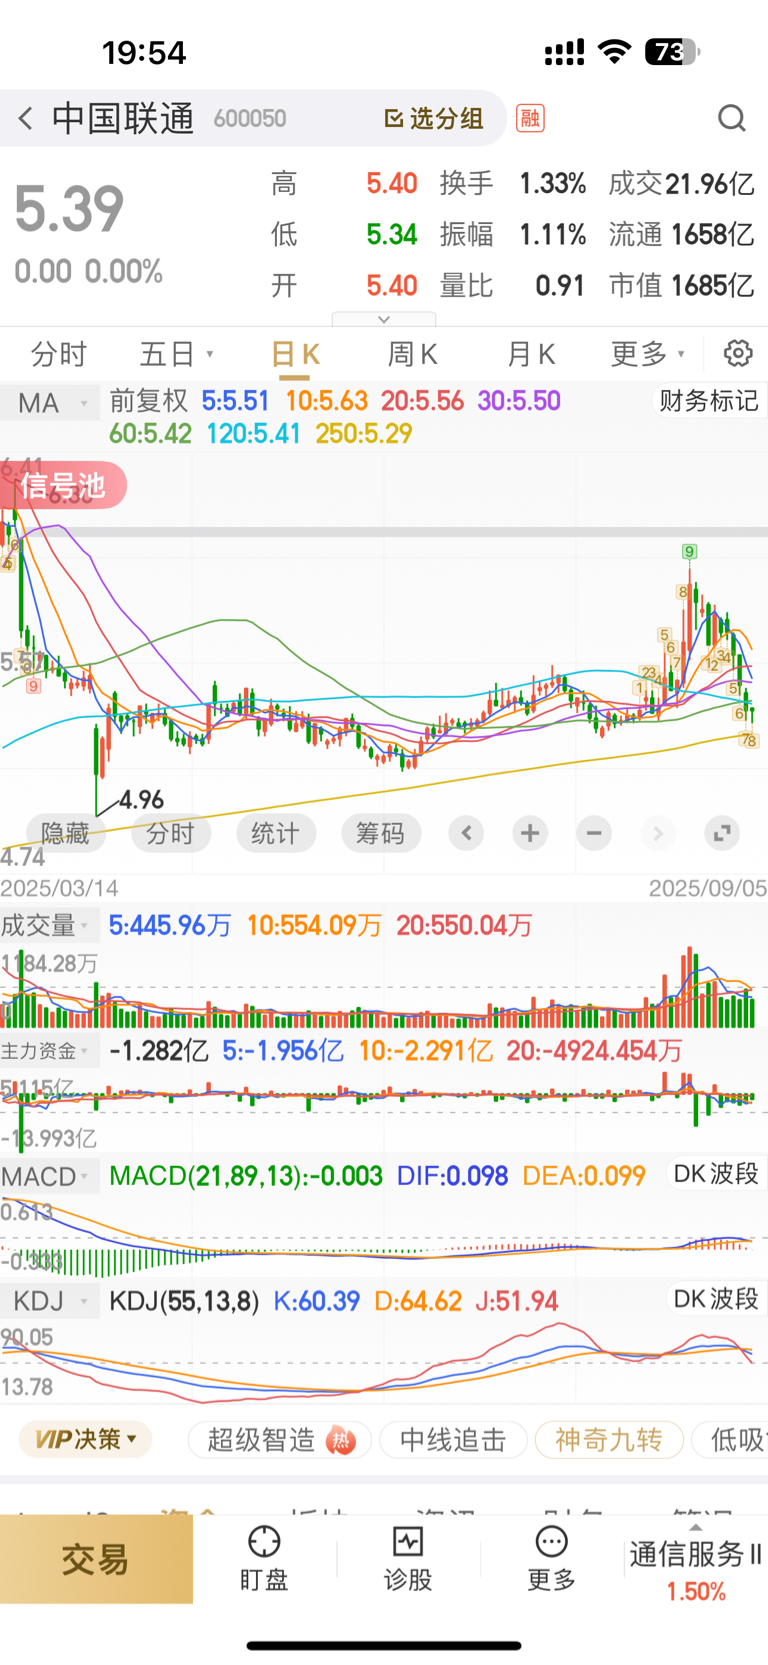Image resolution: width=768 pixels, height=1665 pixels.
Task: Tap the 财务标记 toggle
Action: point(708,401)
